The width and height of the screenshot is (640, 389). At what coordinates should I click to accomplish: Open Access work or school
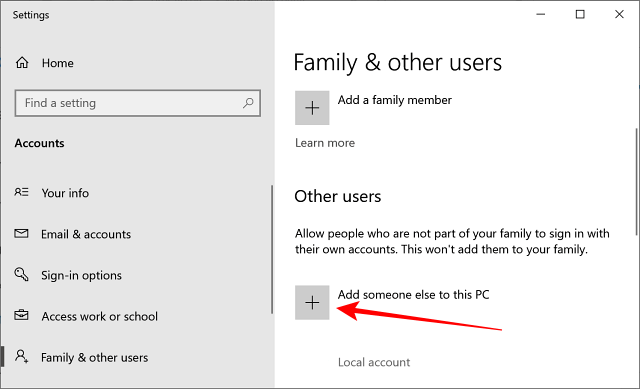tap(99, 316)
